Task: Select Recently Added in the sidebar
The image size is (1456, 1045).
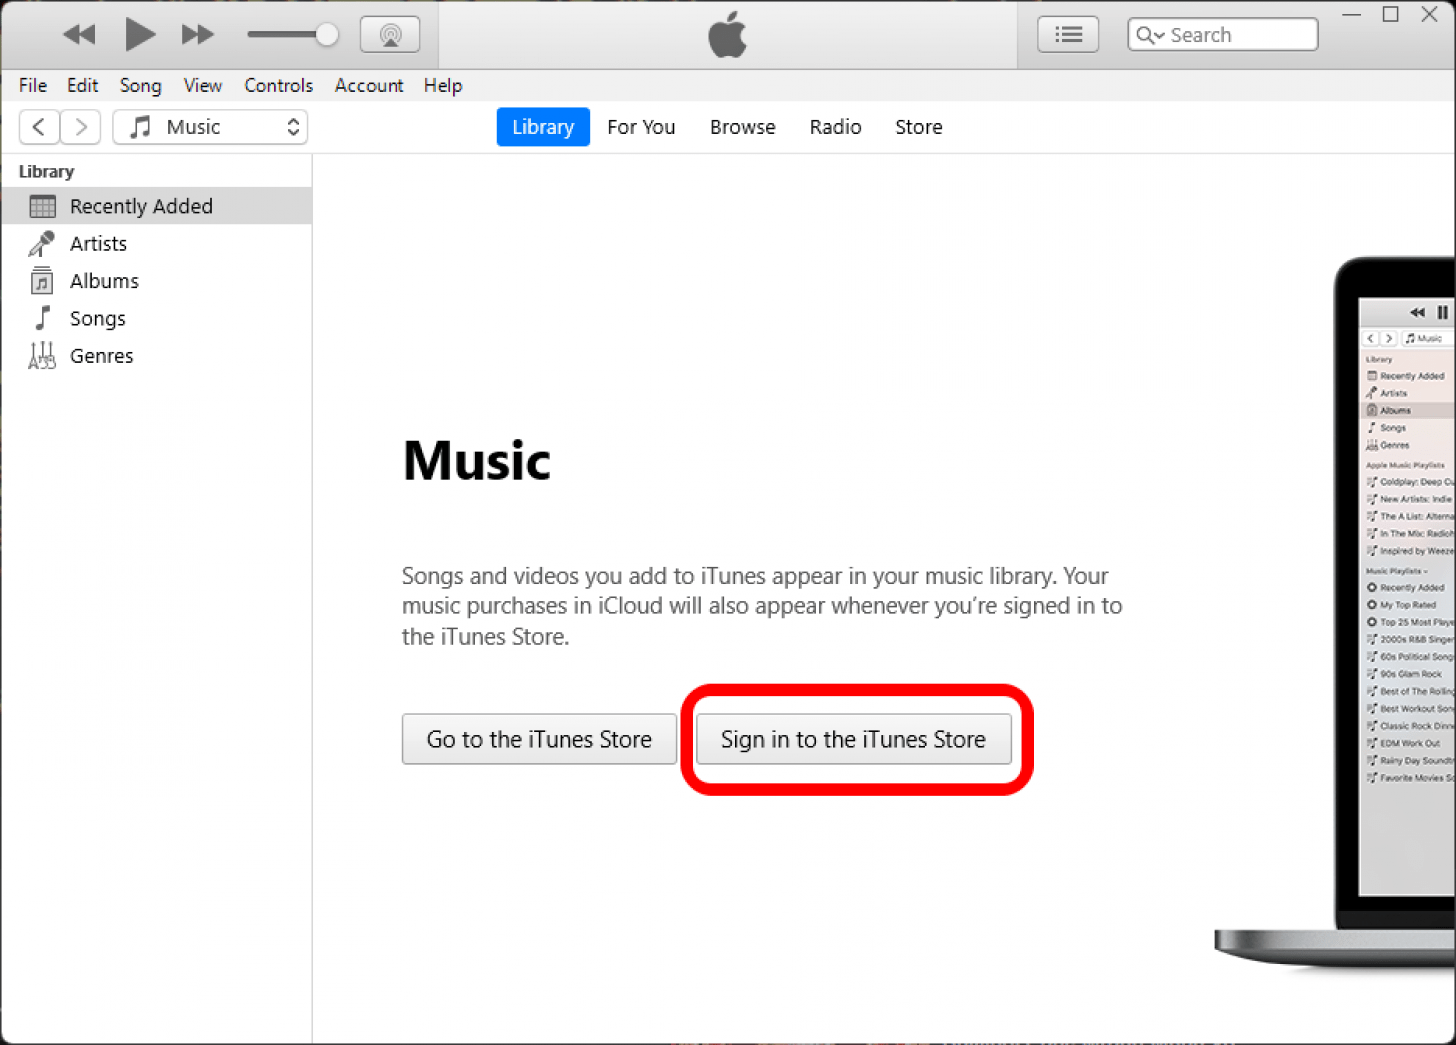Action: 157,206
